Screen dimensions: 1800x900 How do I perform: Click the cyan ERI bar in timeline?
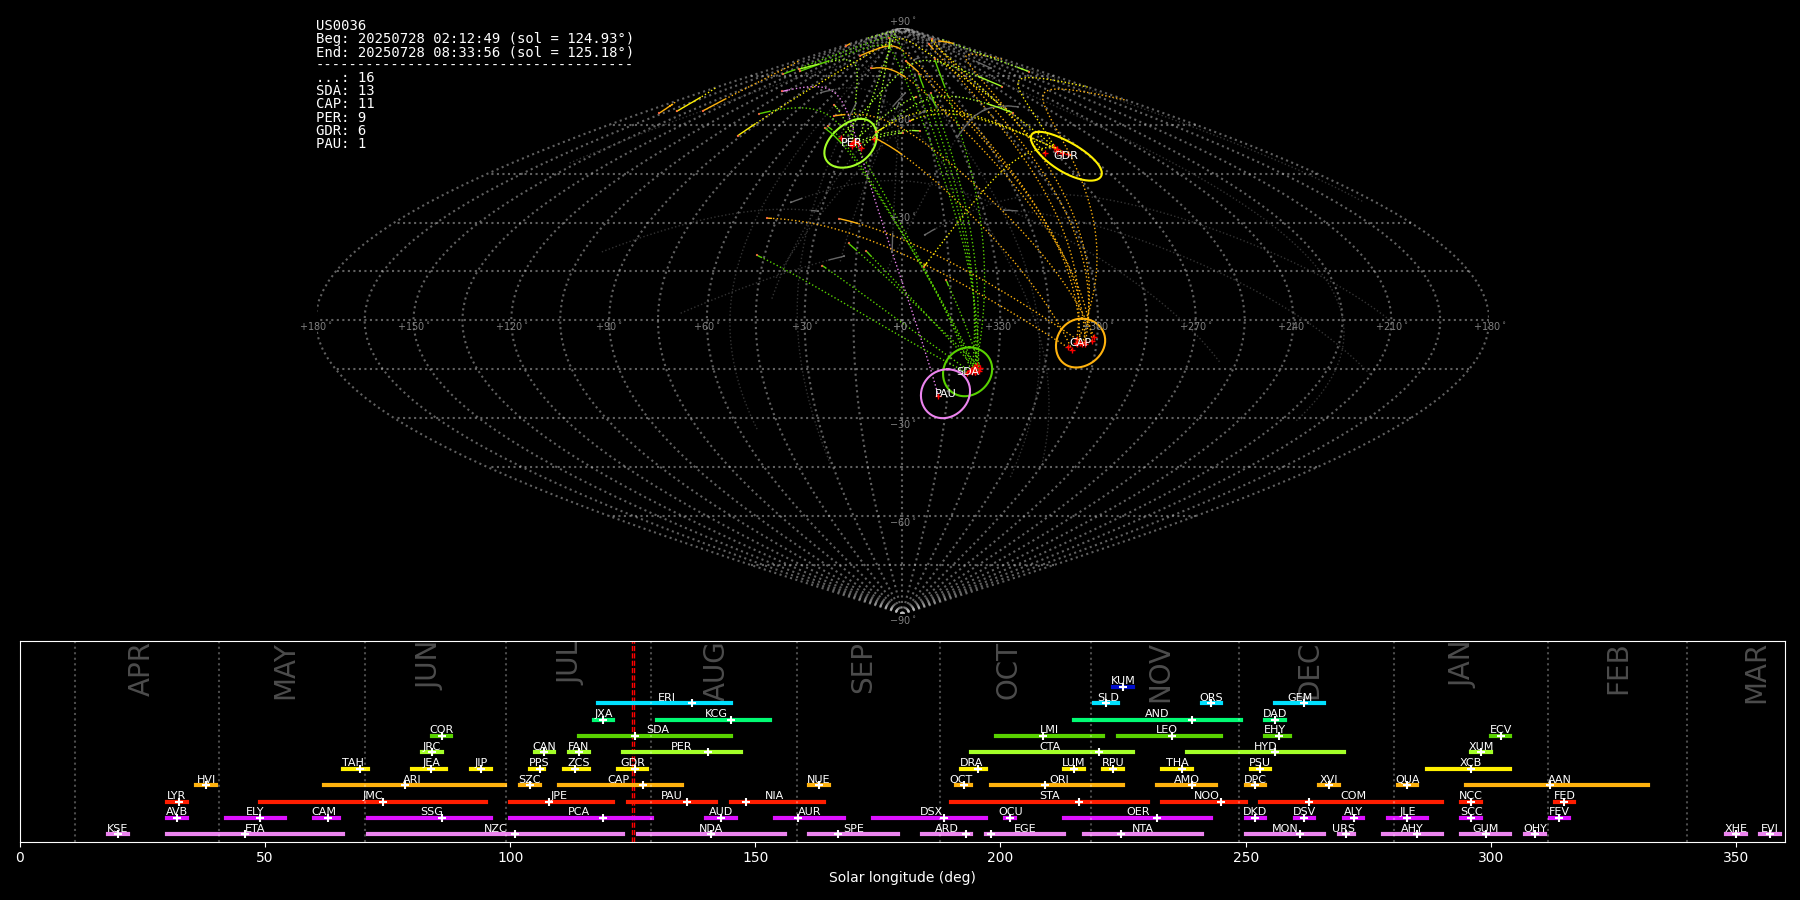664,703
